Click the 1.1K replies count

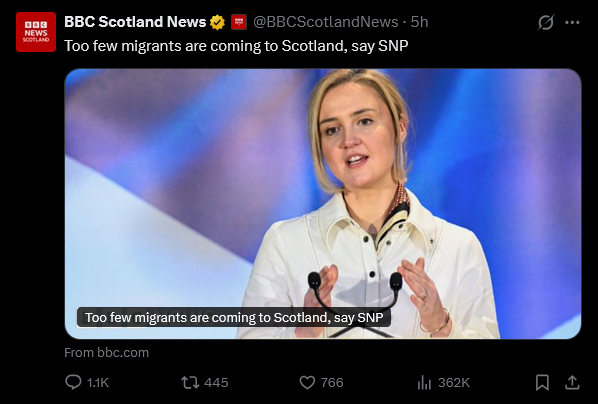pos(98,383)
